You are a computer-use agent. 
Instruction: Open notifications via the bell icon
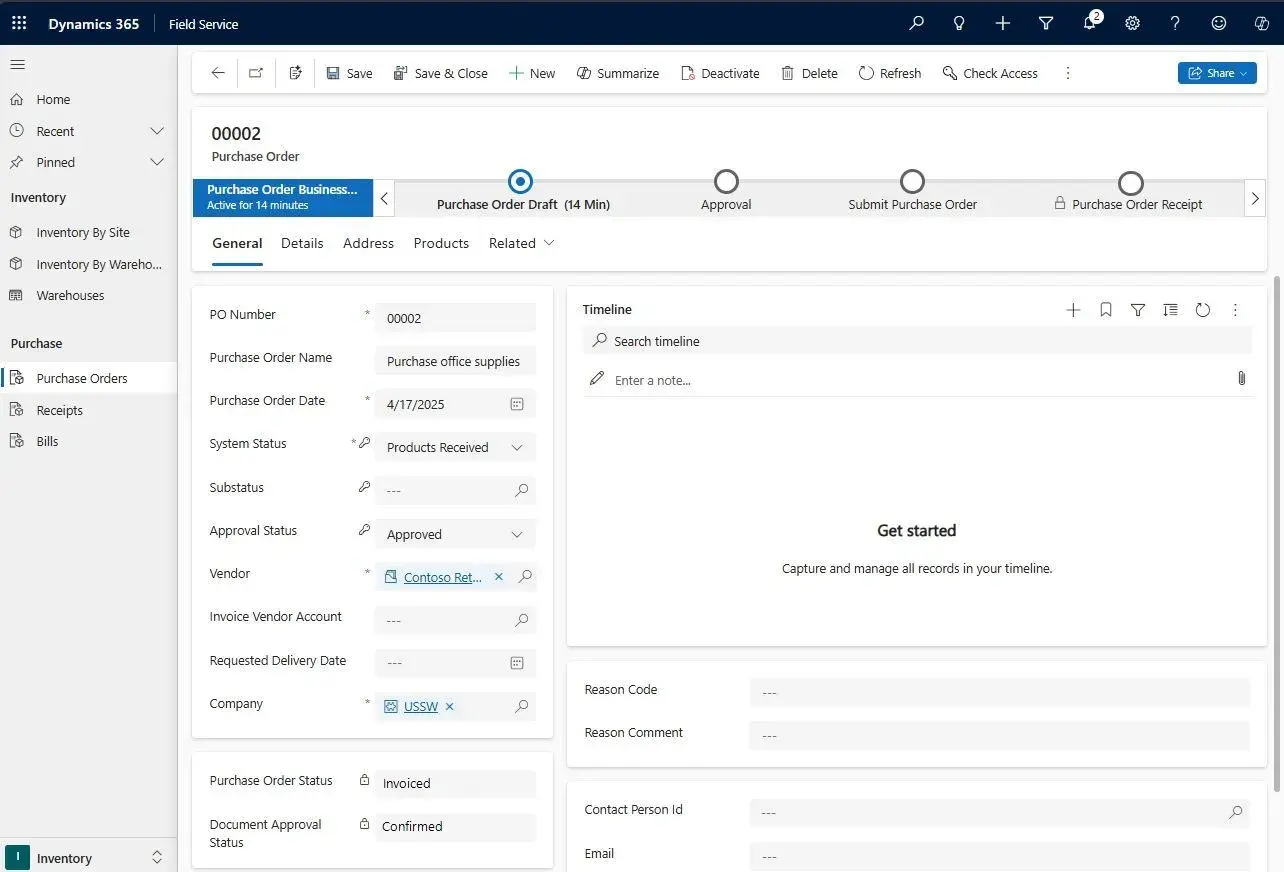click(1089, 22)
